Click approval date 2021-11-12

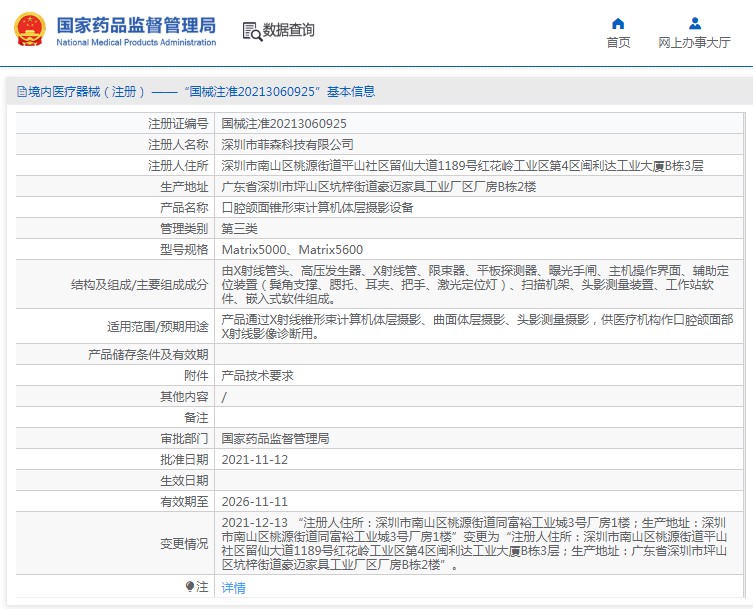tap(255, 460)
